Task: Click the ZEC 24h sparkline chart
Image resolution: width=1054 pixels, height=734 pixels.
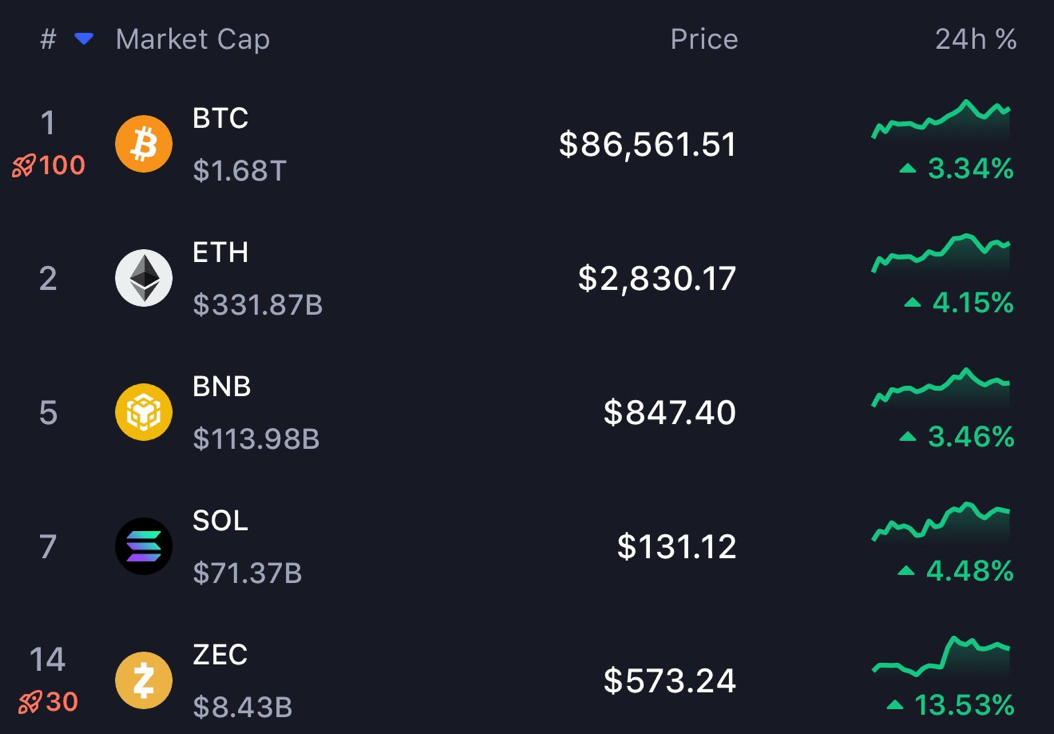Action: pyautogui.click(x=941, y=656)
